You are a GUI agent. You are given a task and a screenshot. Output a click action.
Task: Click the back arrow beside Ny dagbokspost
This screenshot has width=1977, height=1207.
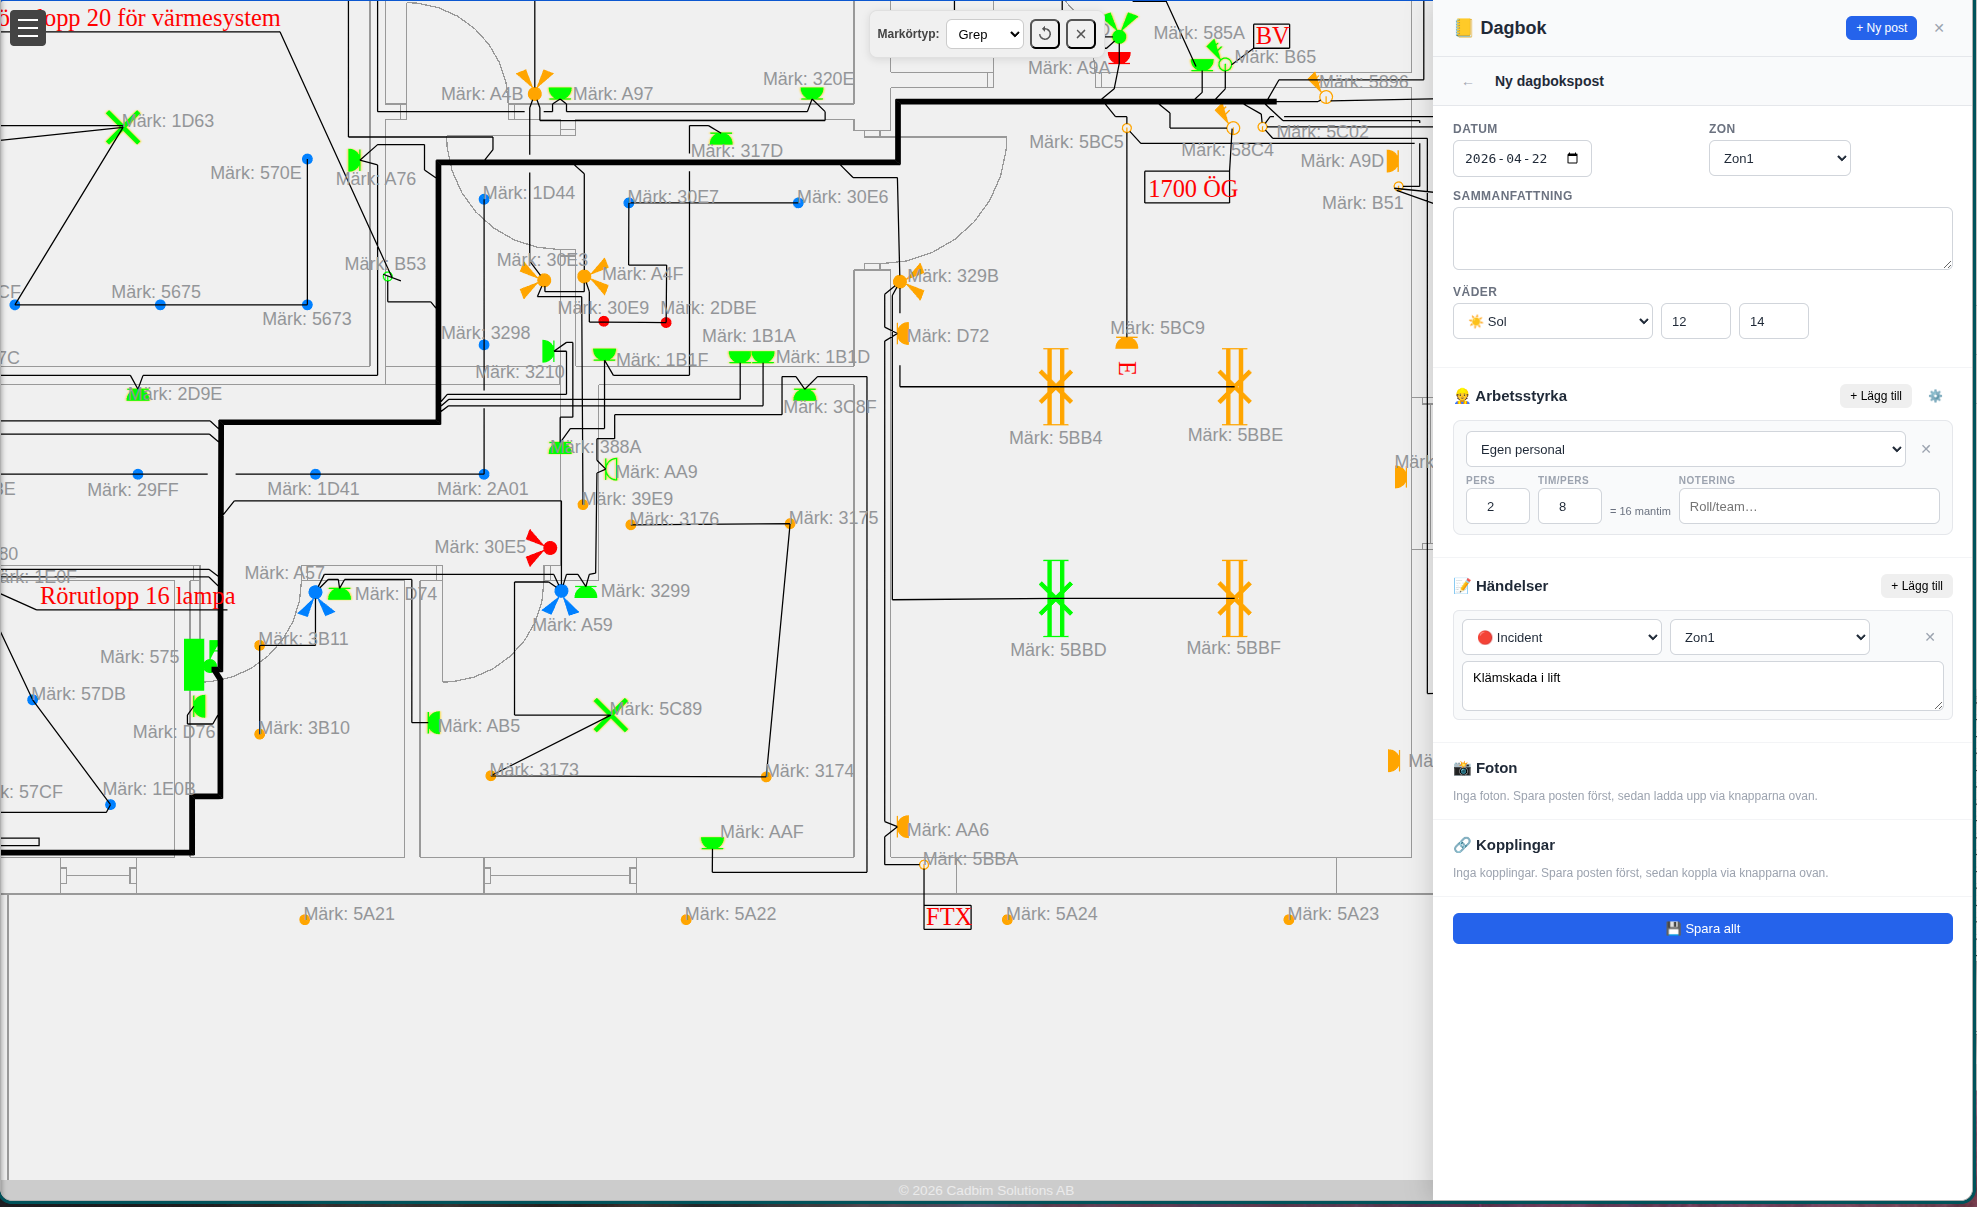1467,82
